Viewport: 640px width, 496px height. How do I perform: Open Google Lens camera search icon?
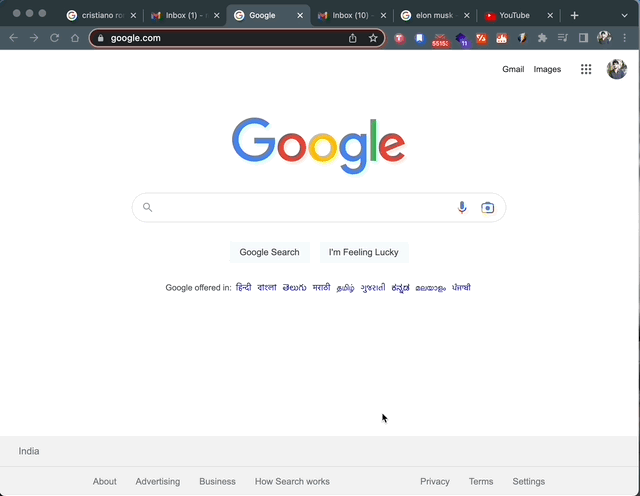(487, 208)
